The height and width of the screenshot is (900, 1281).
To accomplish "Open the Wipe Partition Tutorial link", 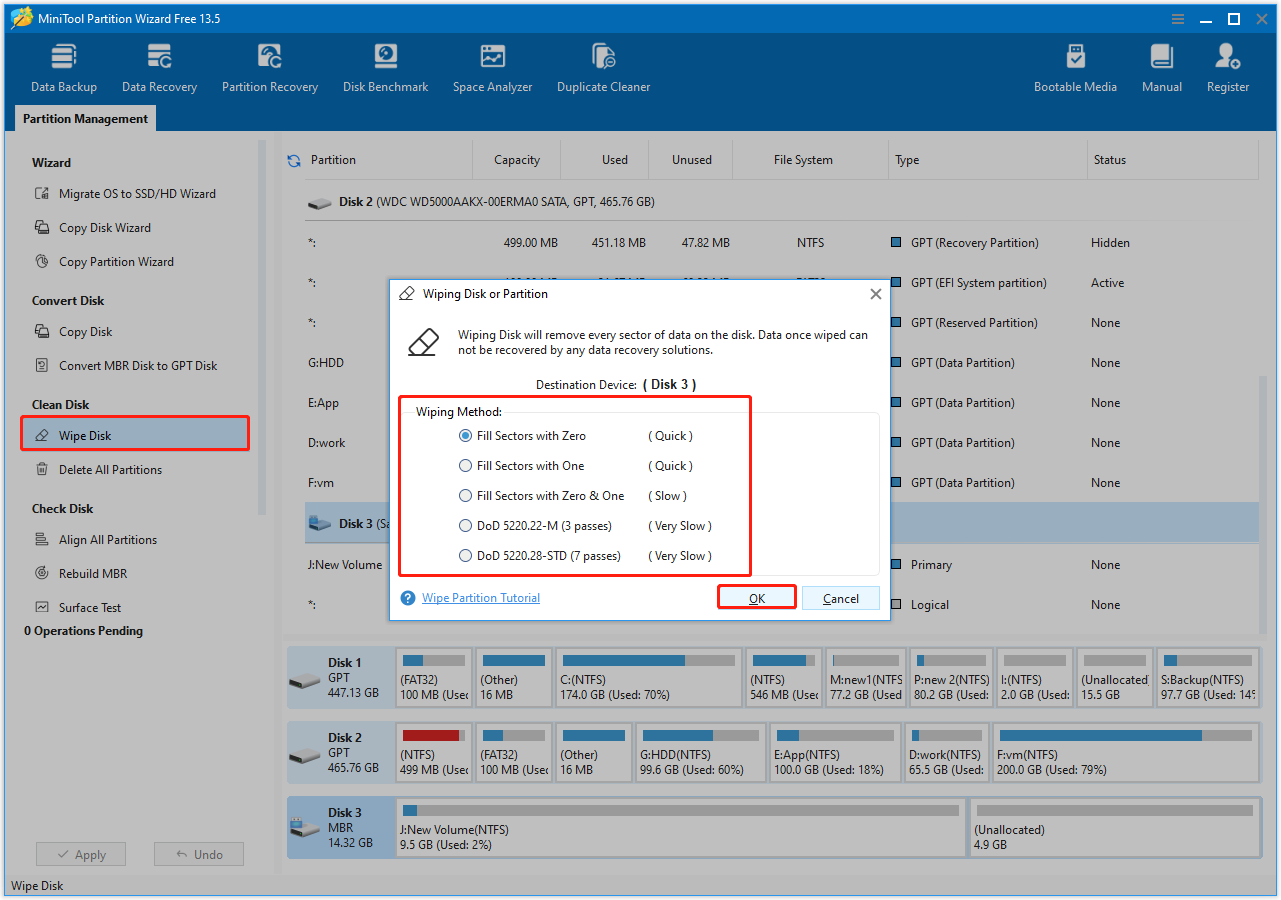I will point(480,597).
